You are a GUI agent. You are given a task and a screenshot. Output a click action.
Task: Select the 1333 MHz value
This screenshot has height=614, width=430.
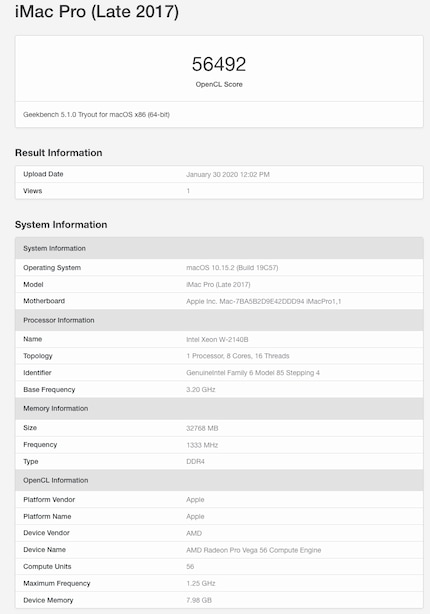tap(202, 445)
